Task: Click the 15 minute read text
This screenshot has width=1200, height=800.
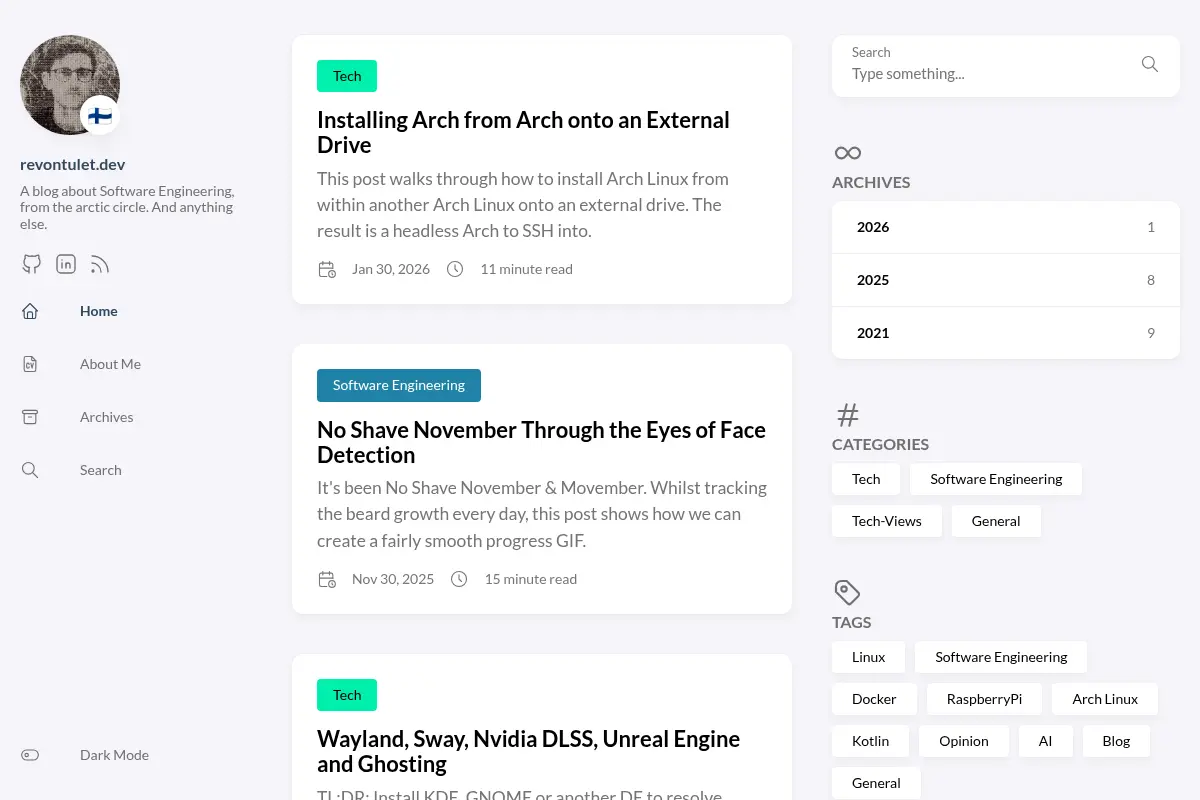Action: [530, 579]
